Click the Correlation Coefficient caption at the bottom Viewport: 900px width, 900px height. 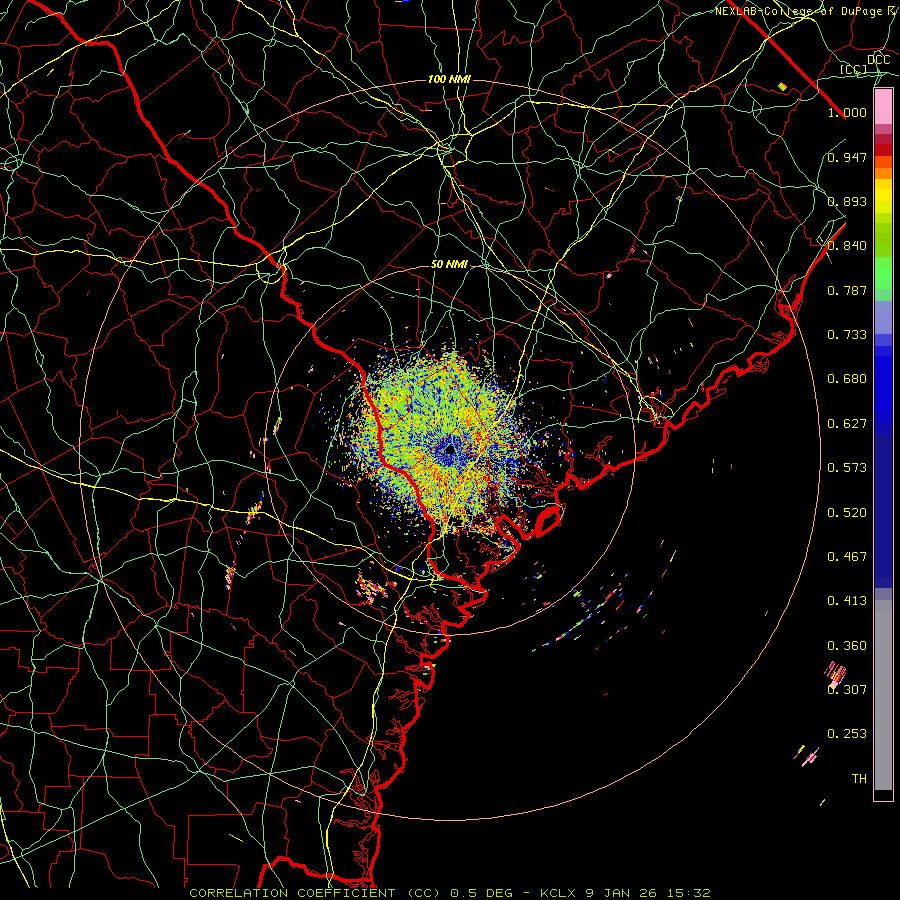pyautogui.click(x=450, y=893)
